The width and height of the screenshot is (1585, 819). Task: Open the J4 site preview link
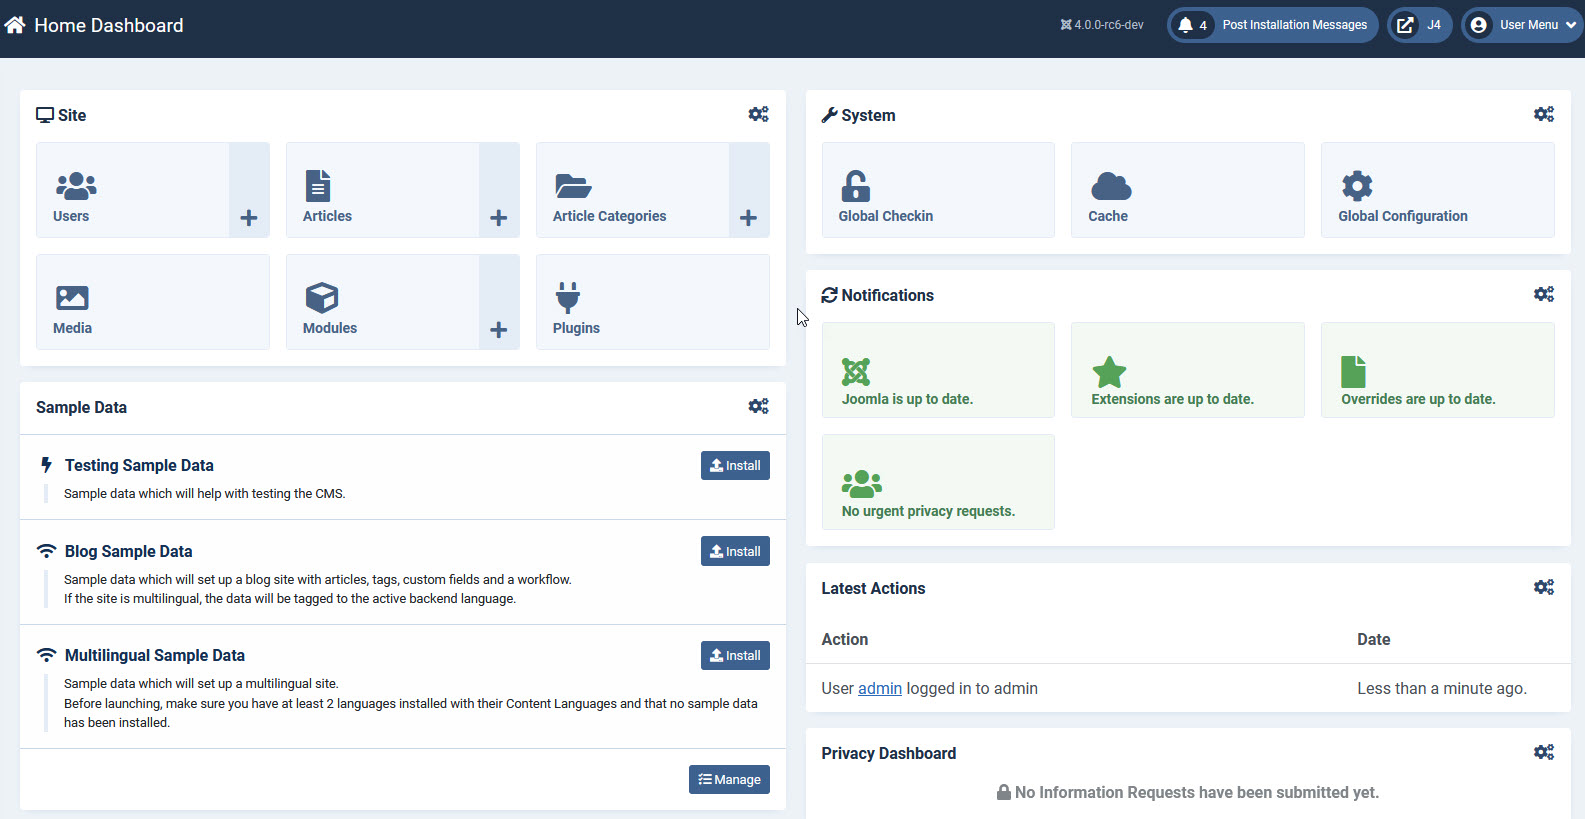tap(1420, 25)
